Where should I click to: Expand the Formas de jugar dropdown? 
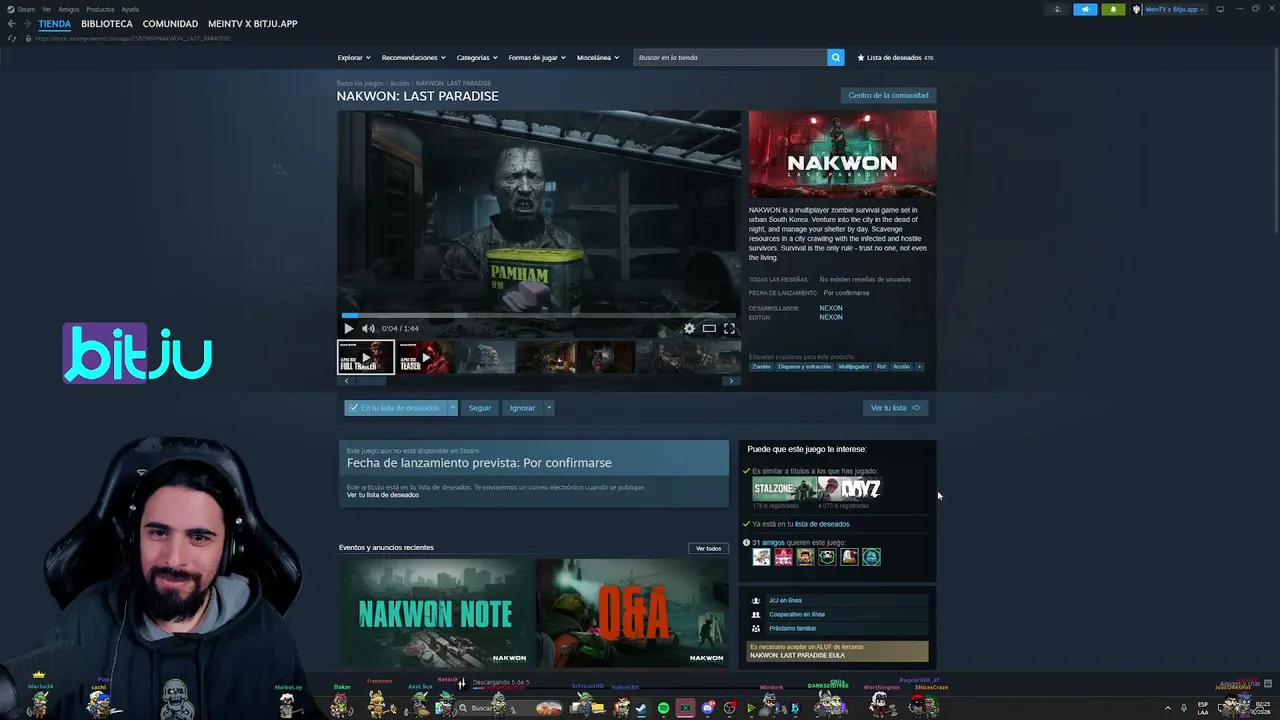[x=537, y=57]
